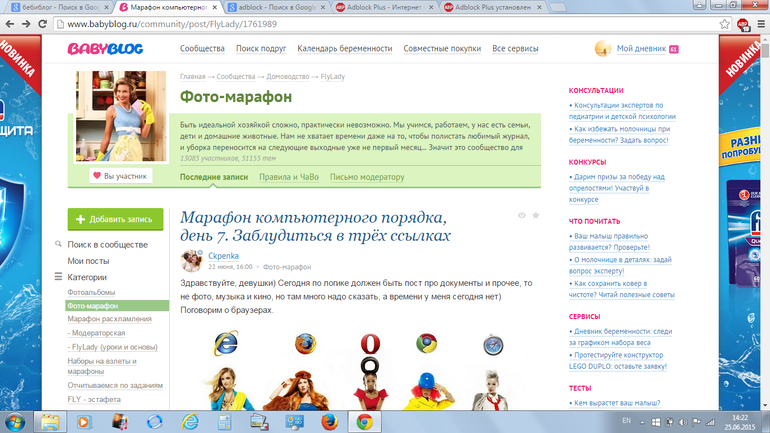This screenshot has height=433, width=770.
Task: Bookmark page with the star icon
Action: (x=724, y=24)
